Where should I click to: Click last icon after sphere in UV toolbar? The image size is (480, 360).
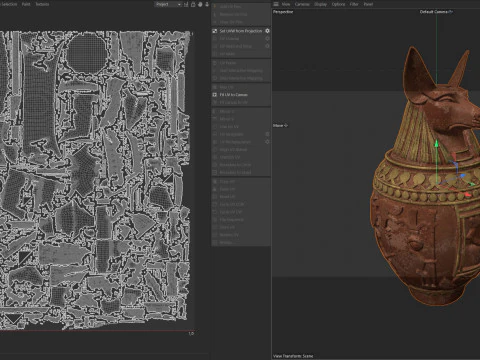(207, 4)
